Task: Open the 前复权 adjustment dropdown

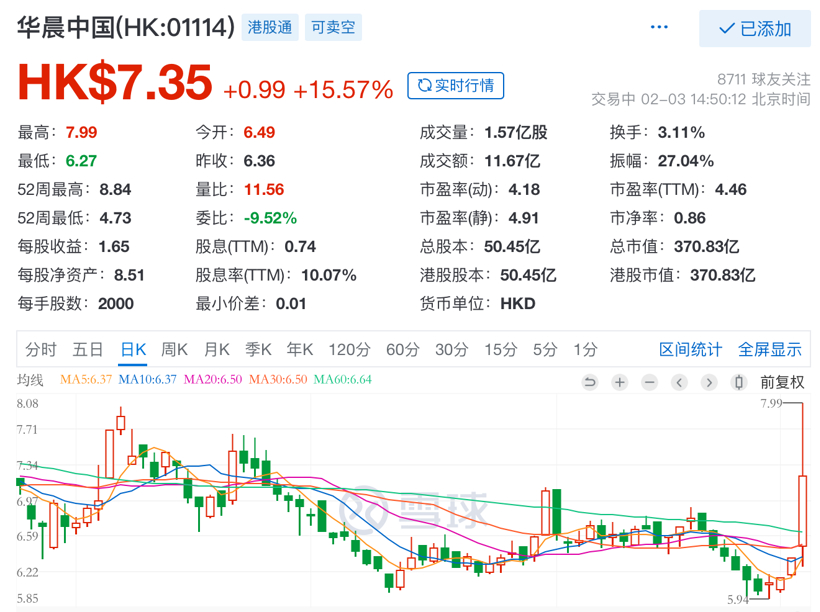Action: pos(781,382)
